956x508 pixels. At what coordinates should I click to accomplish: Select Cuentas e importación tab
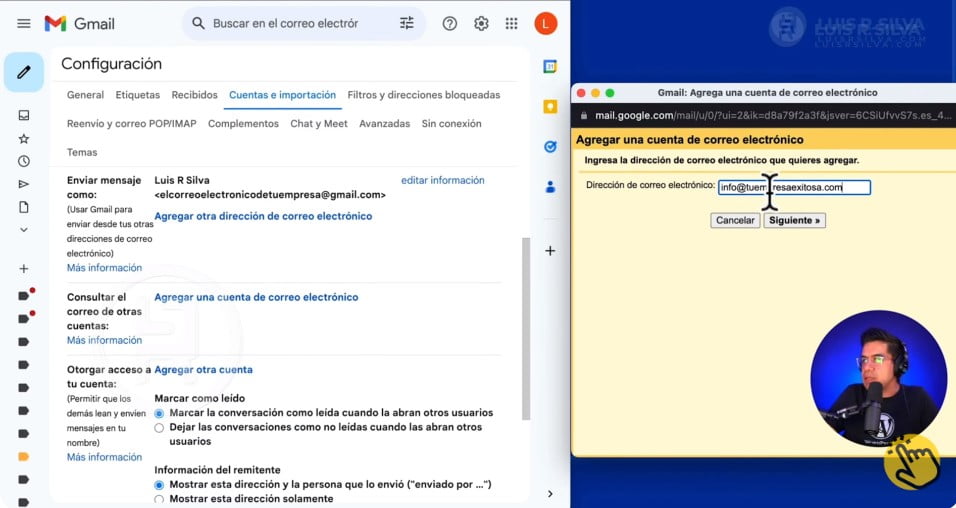(282, 95)
